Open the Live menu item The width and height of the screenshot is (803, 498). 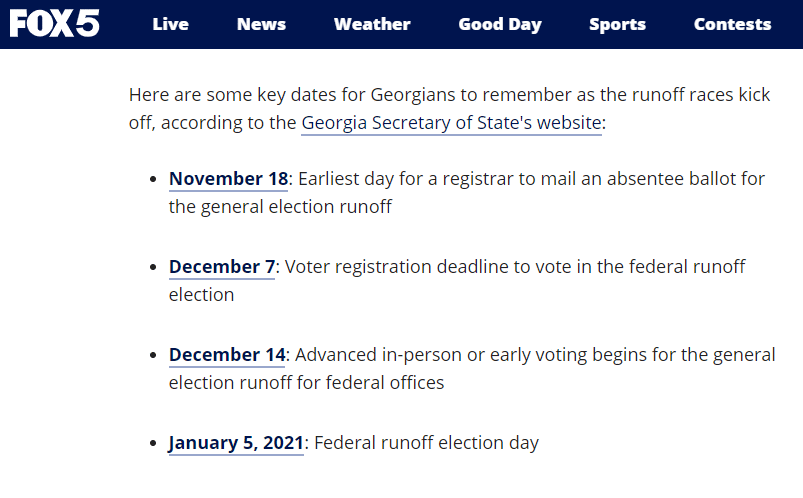(170, 24)
